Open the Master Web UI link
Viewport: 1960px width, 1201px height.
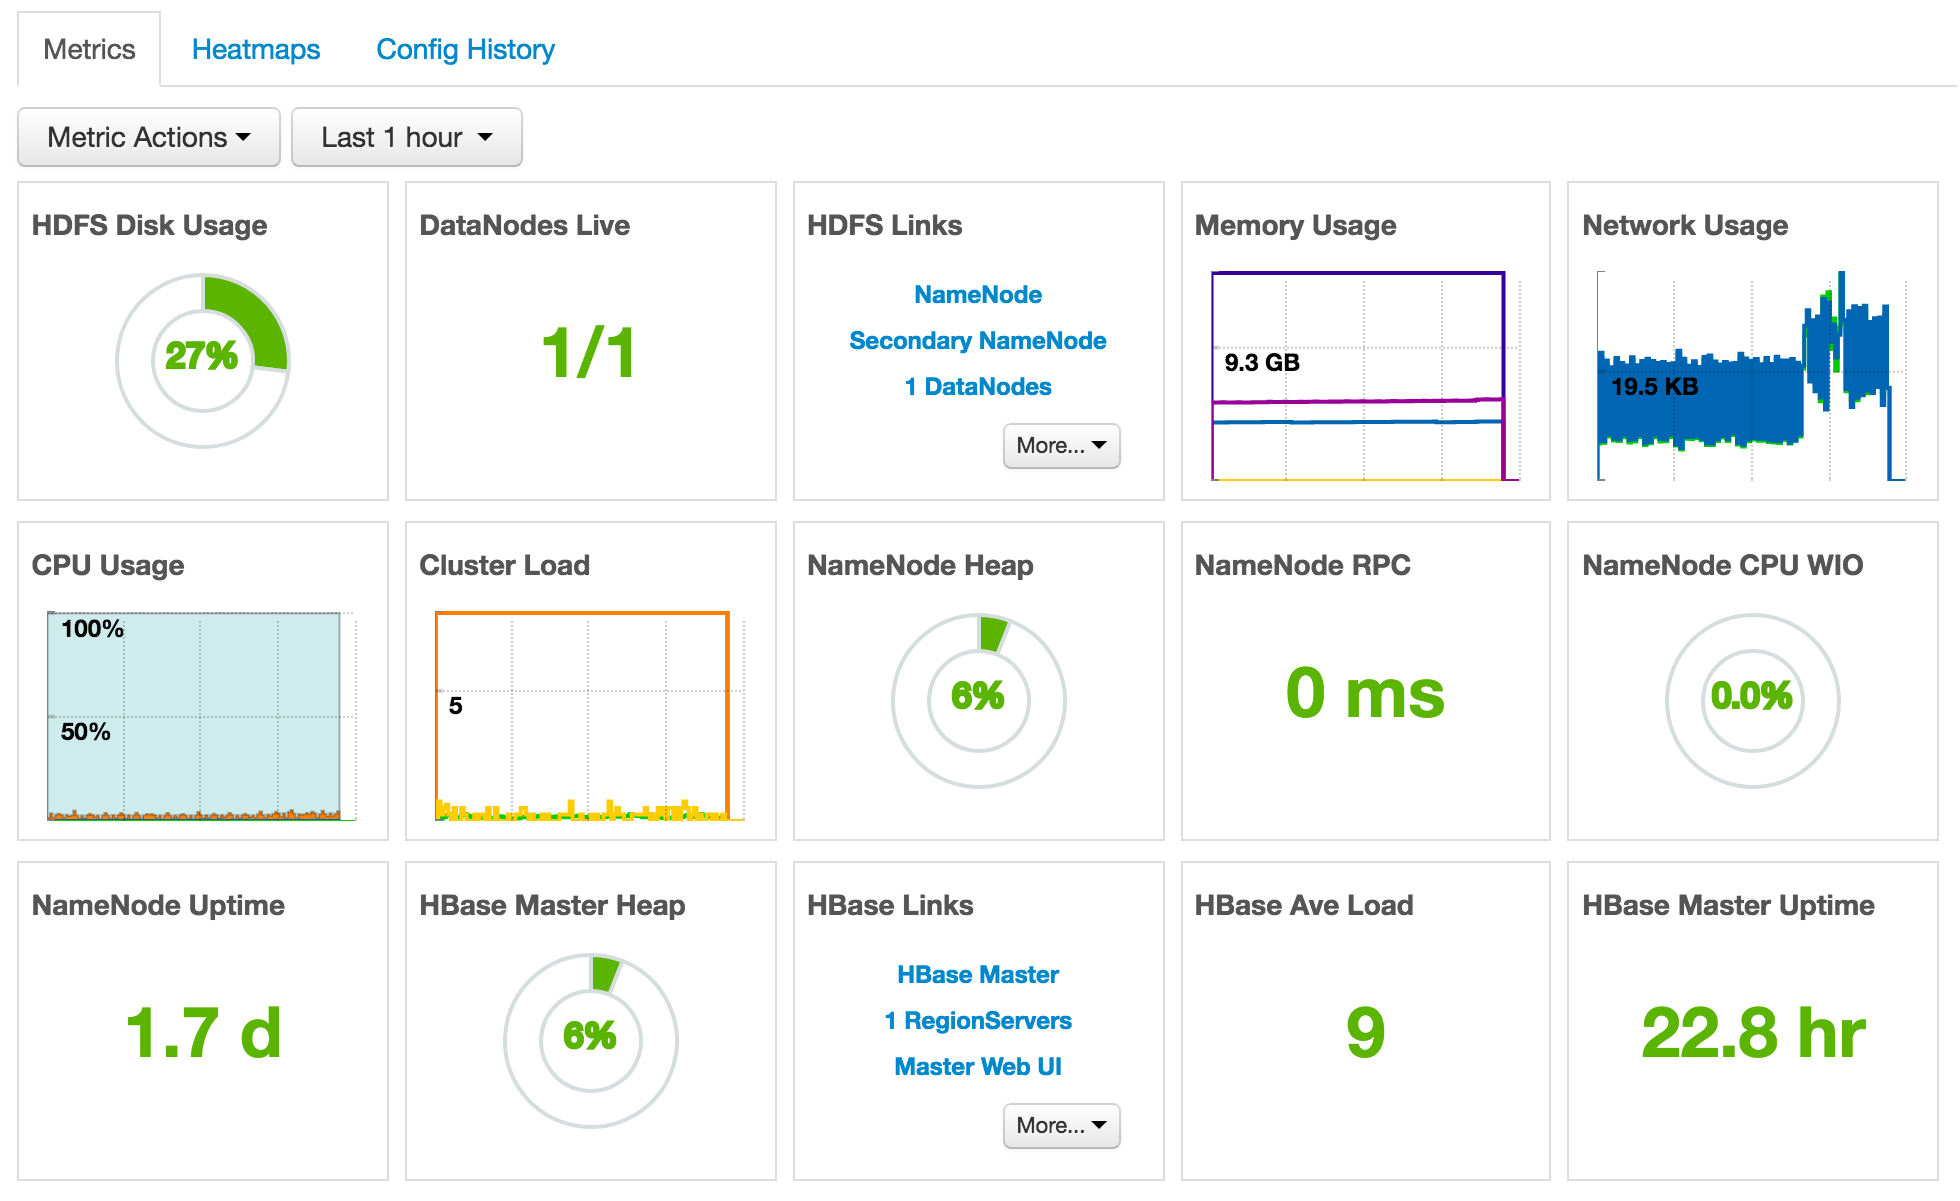pos(977,1067)
